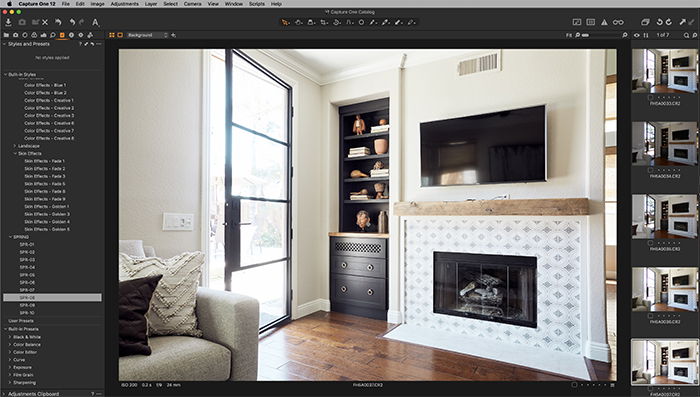The width and height of the screenshot is (700, 397).
Task: Open the tethered Capture camera toolbar icon
Action: click(22, 22)
